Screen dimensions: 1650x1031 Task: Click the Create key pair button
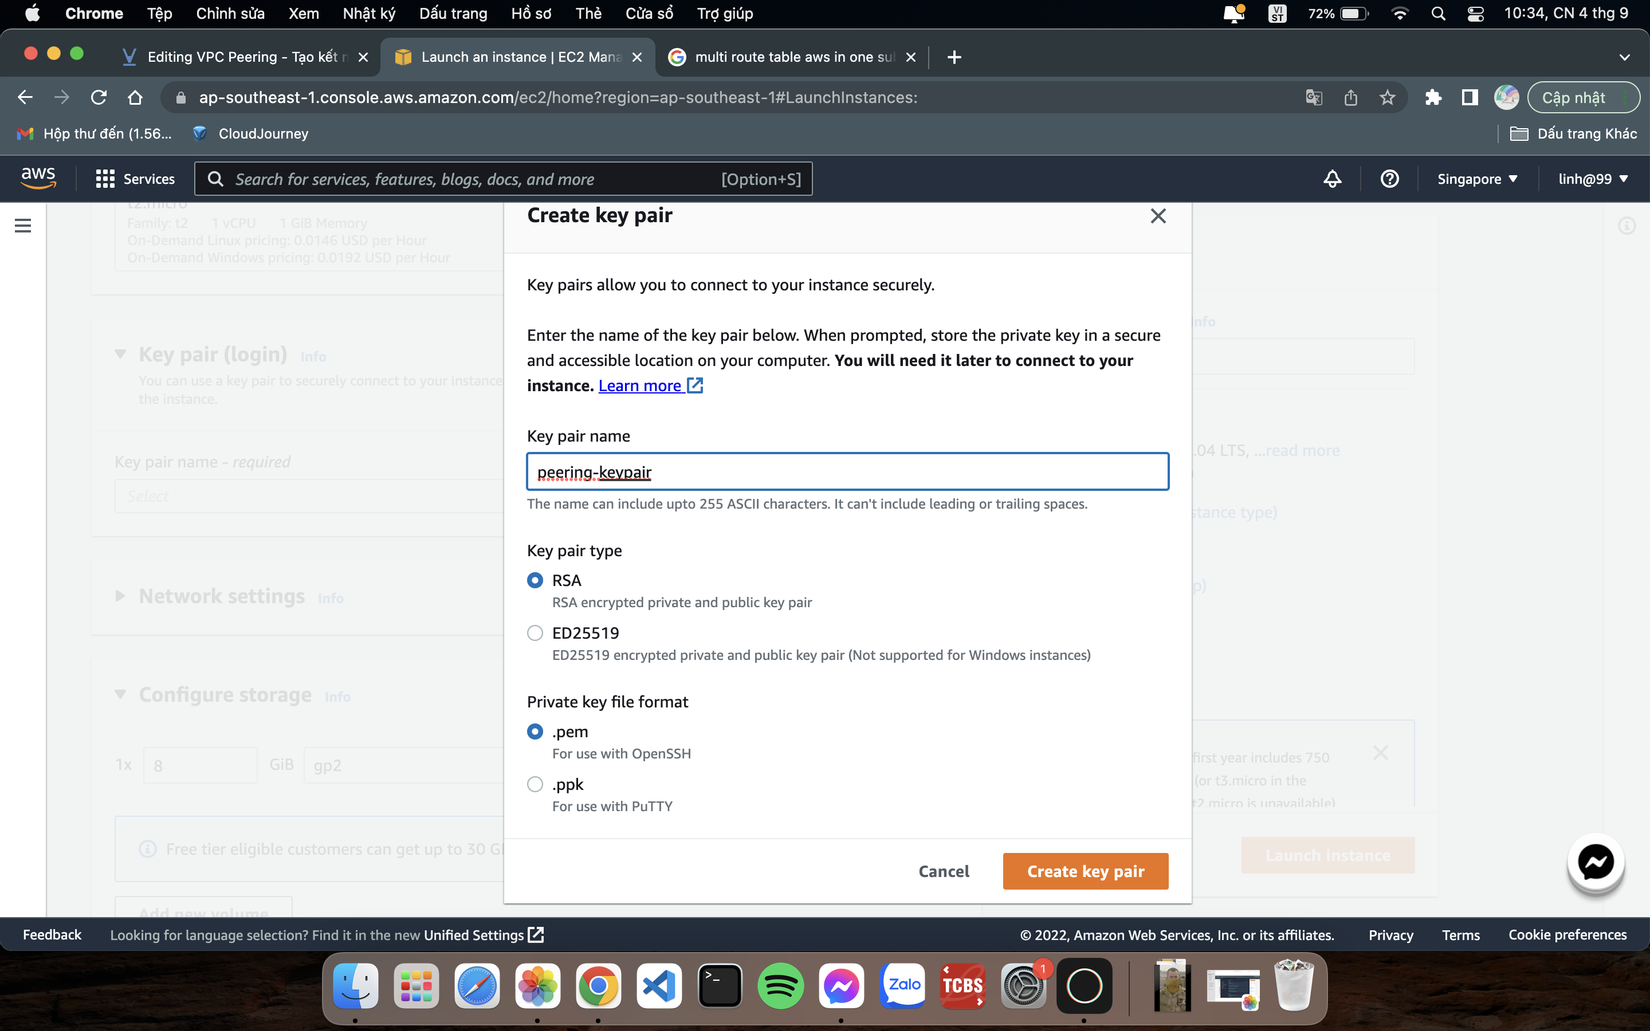pos(1085,871)
